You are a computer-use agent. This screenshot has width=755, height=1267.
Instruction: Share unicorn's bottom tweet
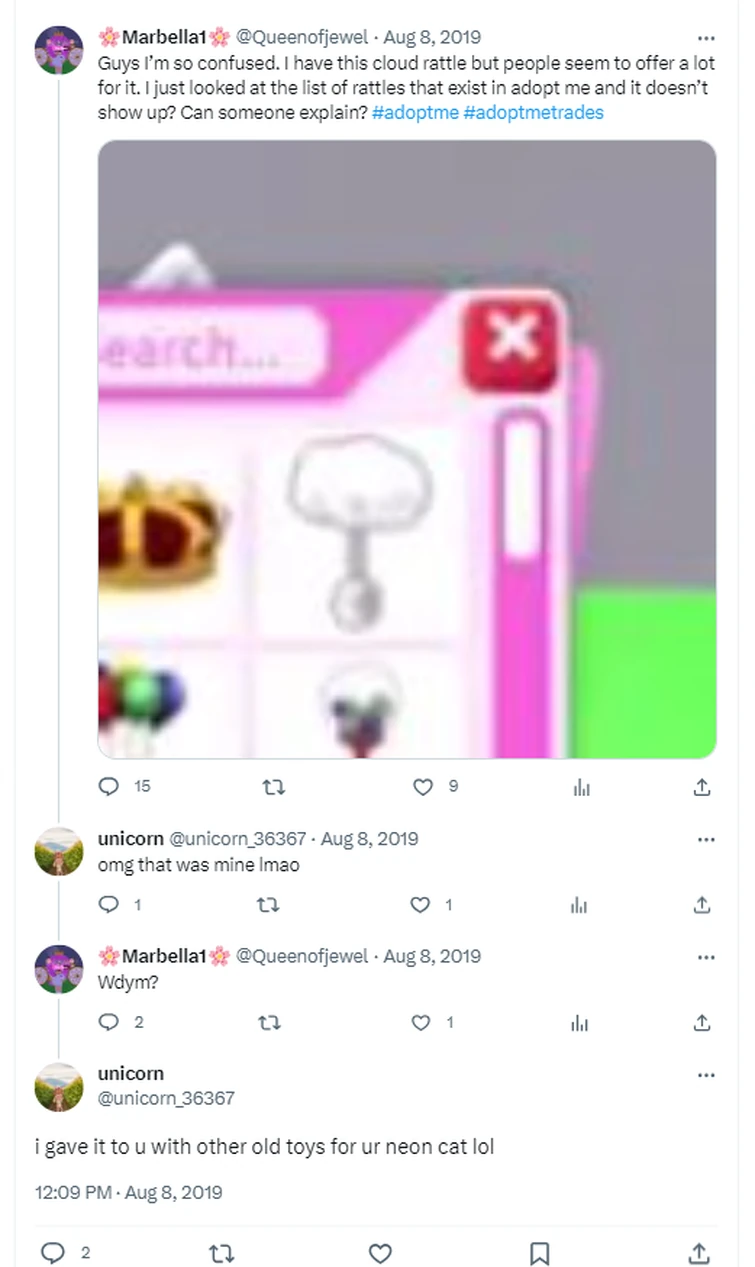[x=702, y=1252]
